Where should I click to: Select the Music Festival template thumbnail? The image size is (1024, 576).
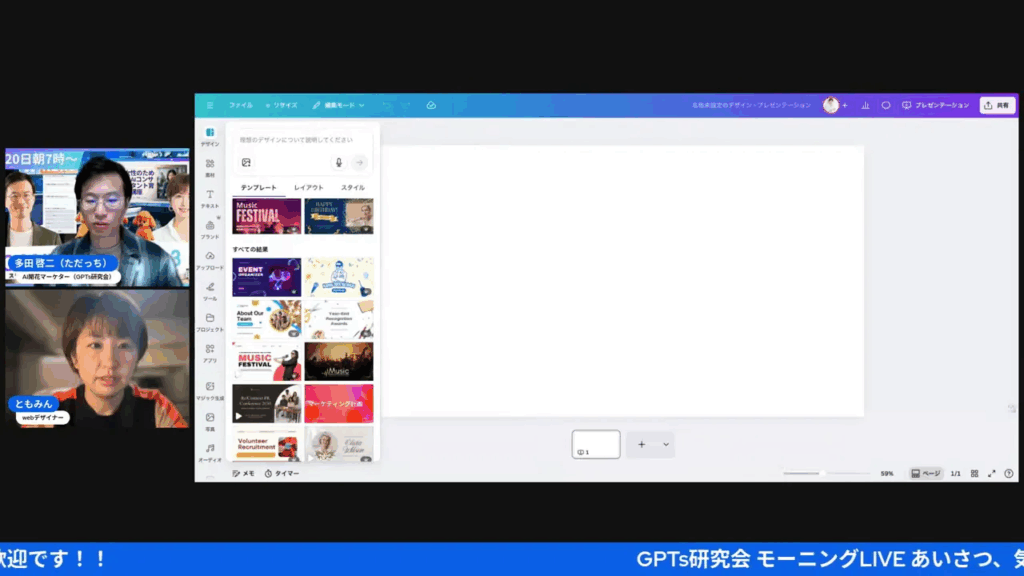pos(266,216)
